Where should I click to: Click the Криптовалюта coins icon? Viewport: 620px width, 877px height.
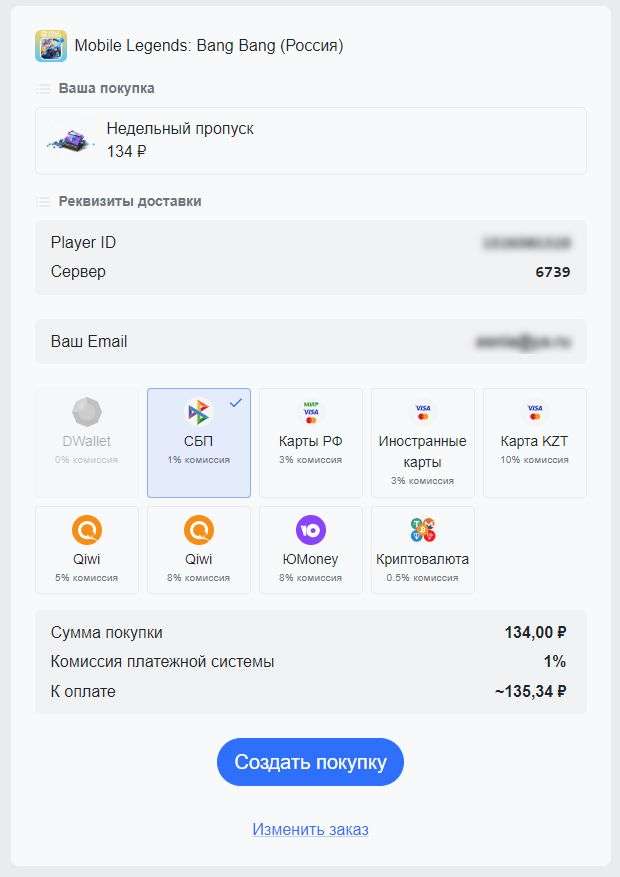(x=423, y=530)
